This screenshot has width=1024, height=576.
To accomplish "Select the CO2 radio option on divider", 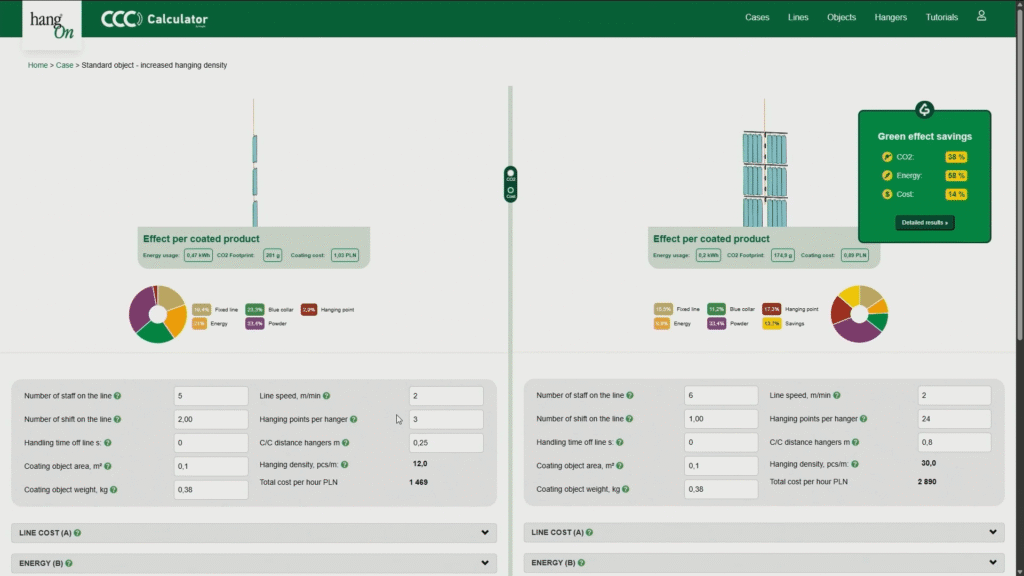I will (511, 174).
